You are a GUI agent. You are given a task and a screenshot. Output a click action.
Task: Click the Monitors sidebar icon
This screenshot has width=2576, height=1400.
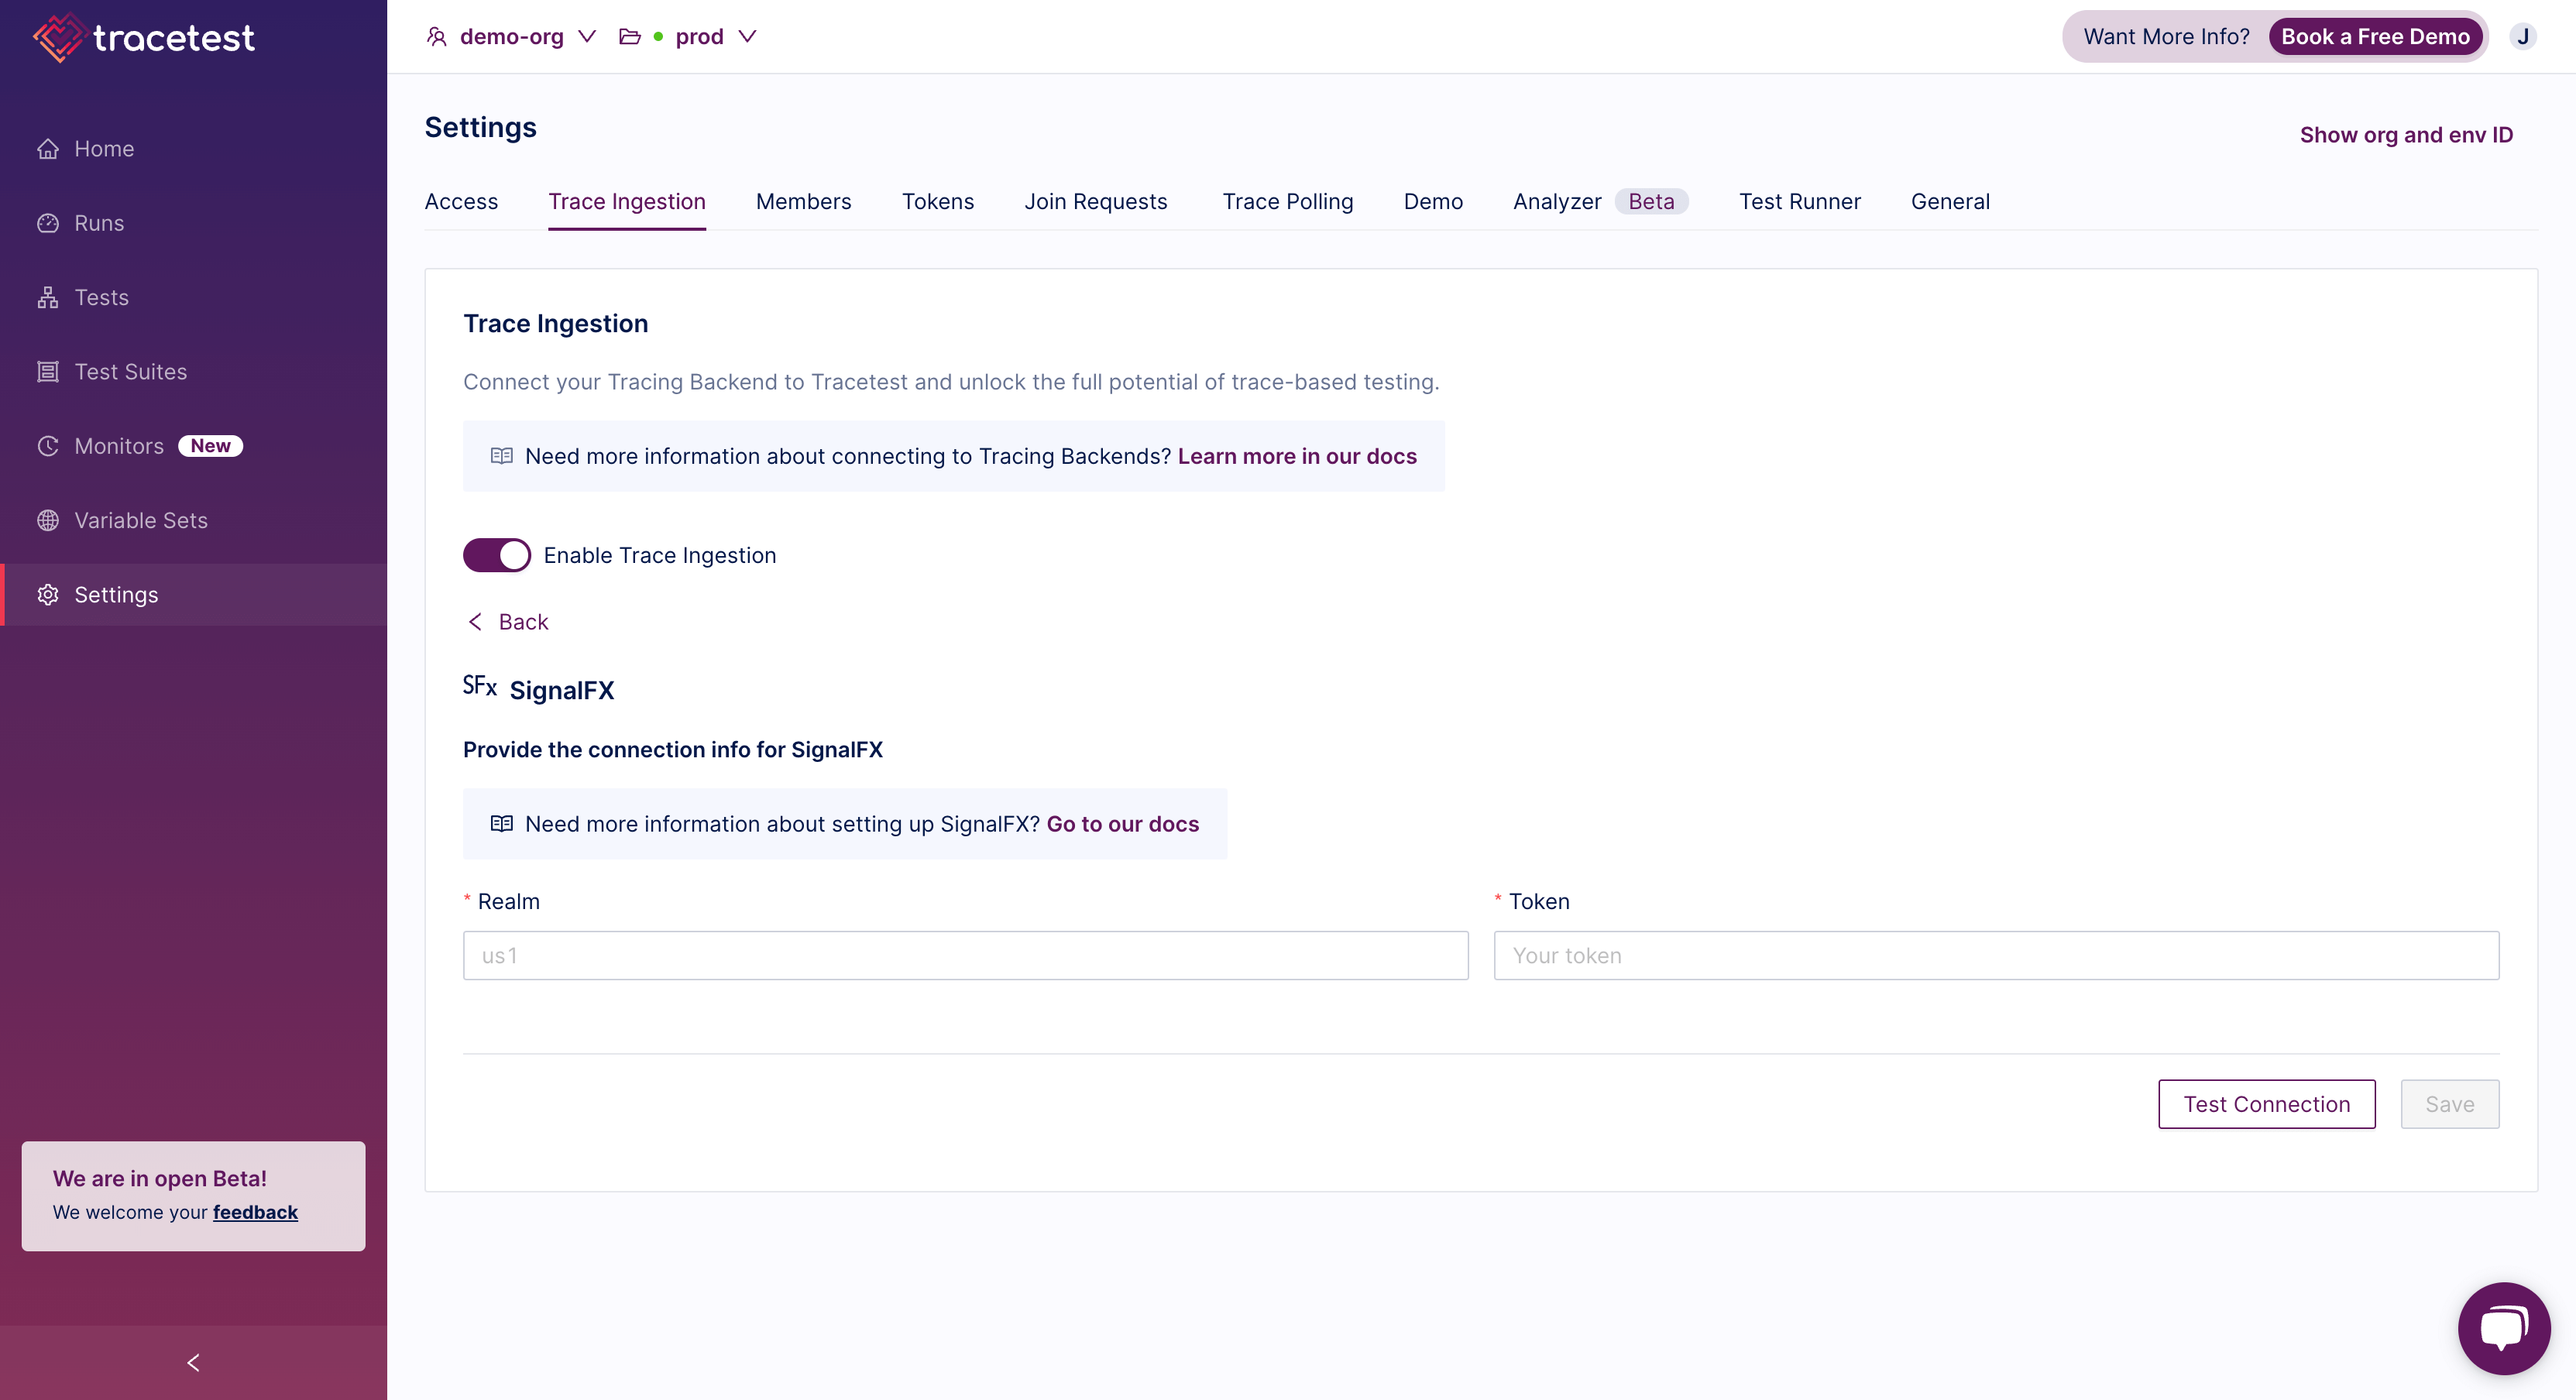click(46, 444)
